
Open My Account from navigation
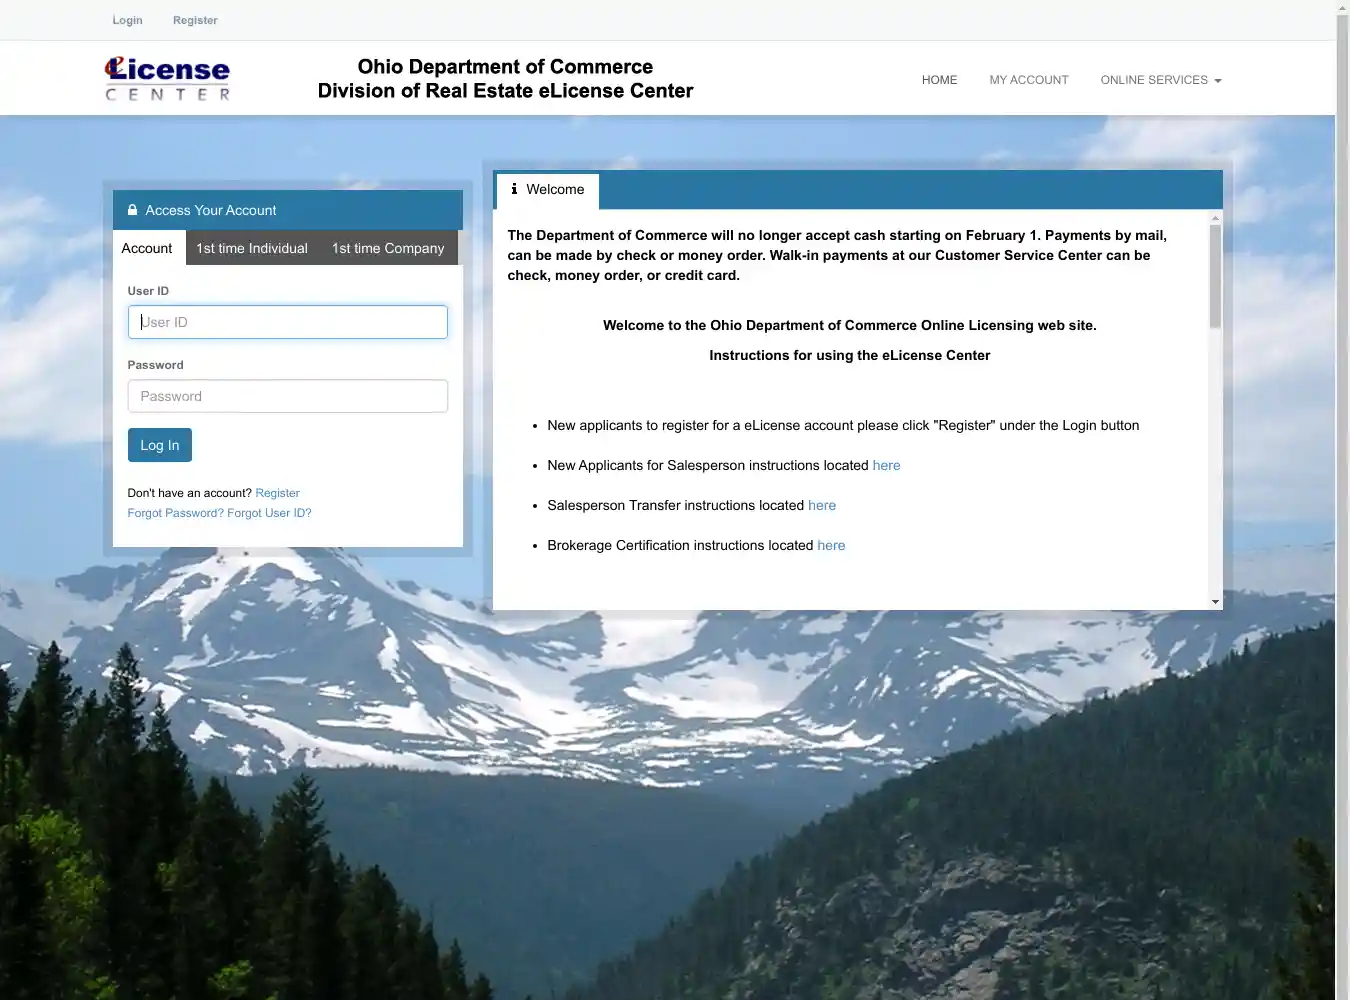[1029, 80]
